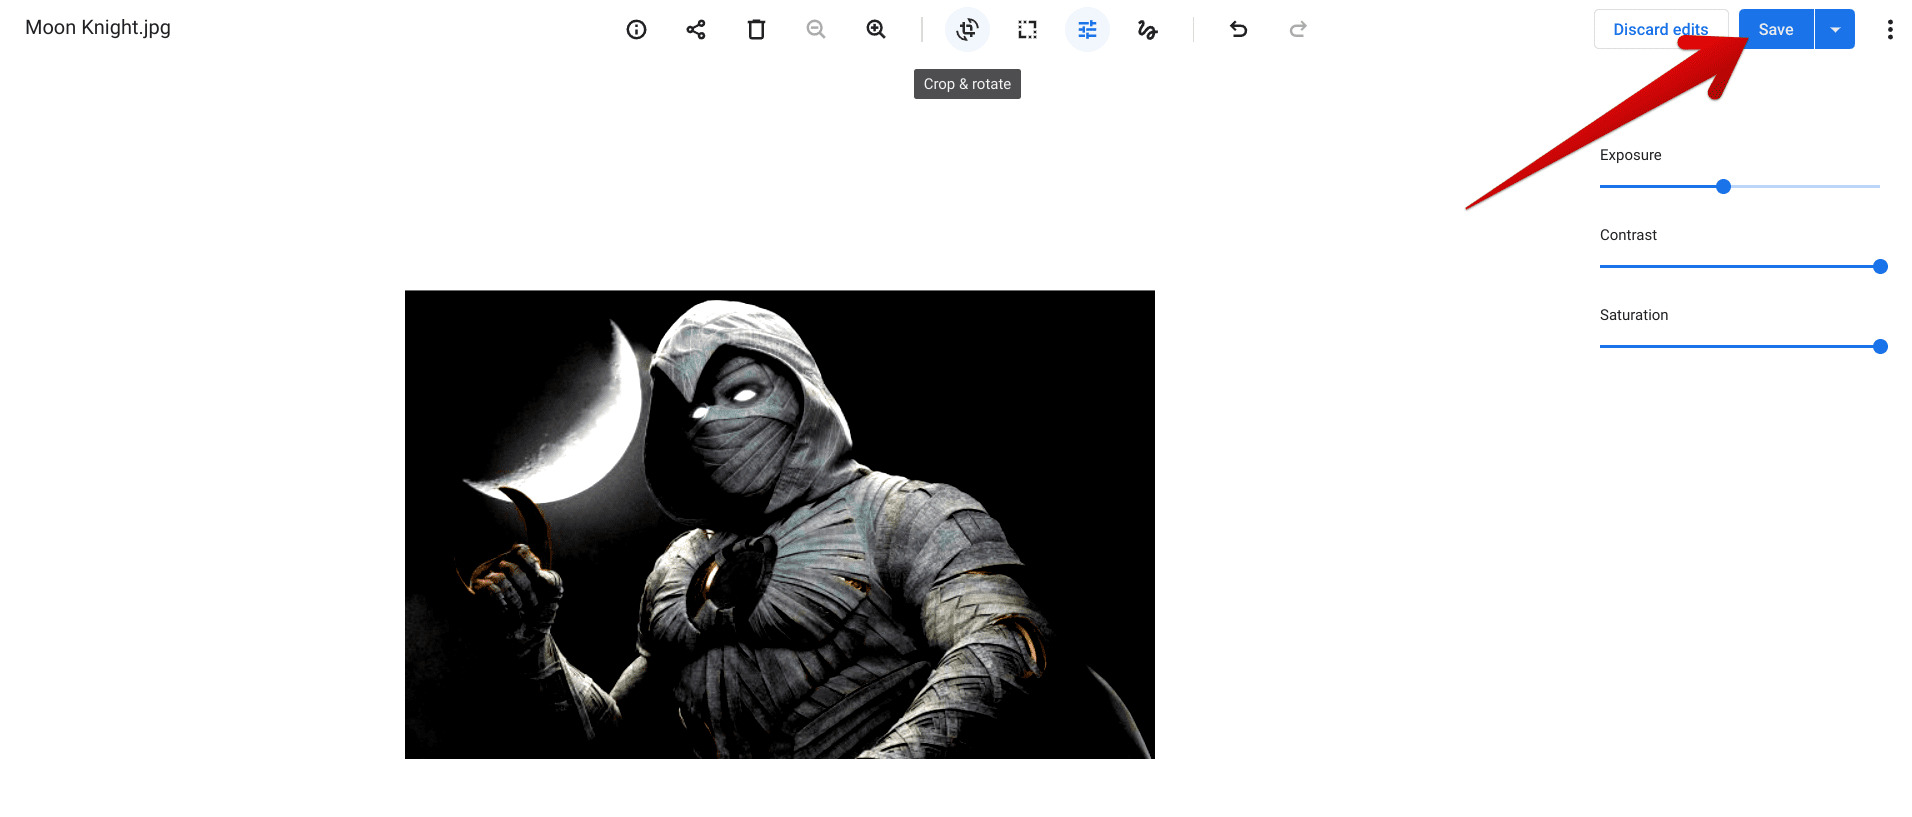1912x817 pixels.
Task: Delete the image with trash icon
Action: [756, 30]
